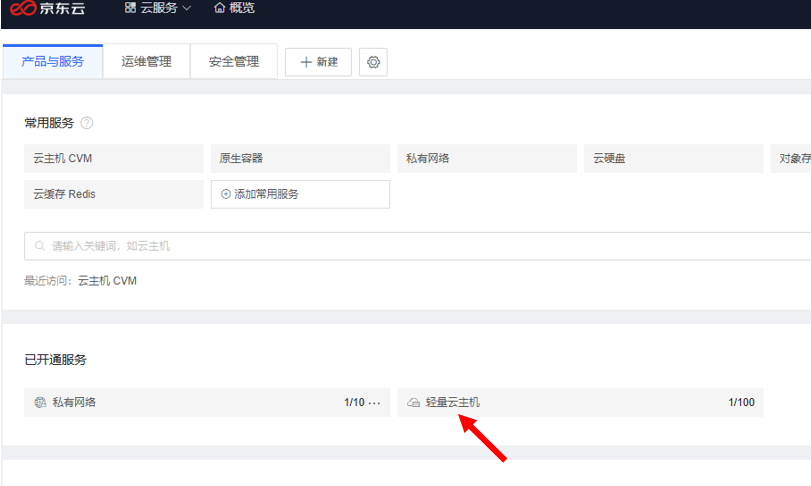Open 云缓存 Redis service tile

pos(114,194)
